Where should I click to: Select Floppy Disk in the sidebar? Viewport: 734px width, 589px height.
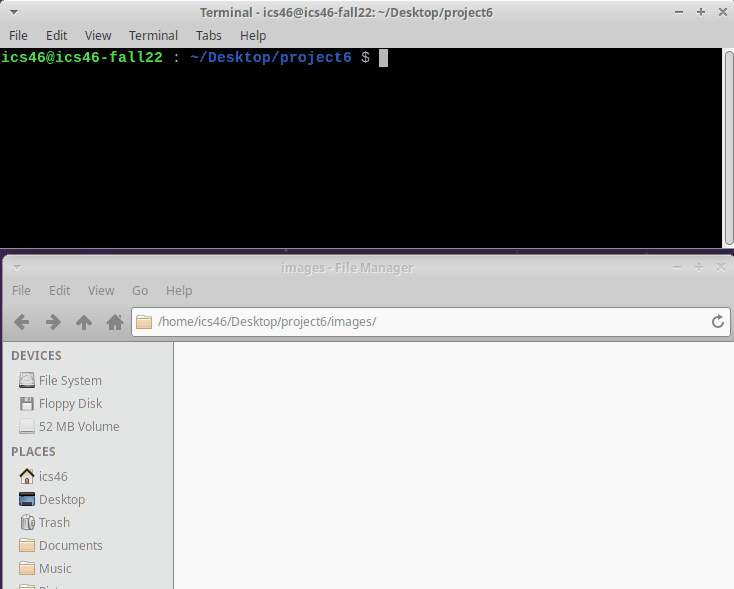pyautogui.click(x=70, y=403)
